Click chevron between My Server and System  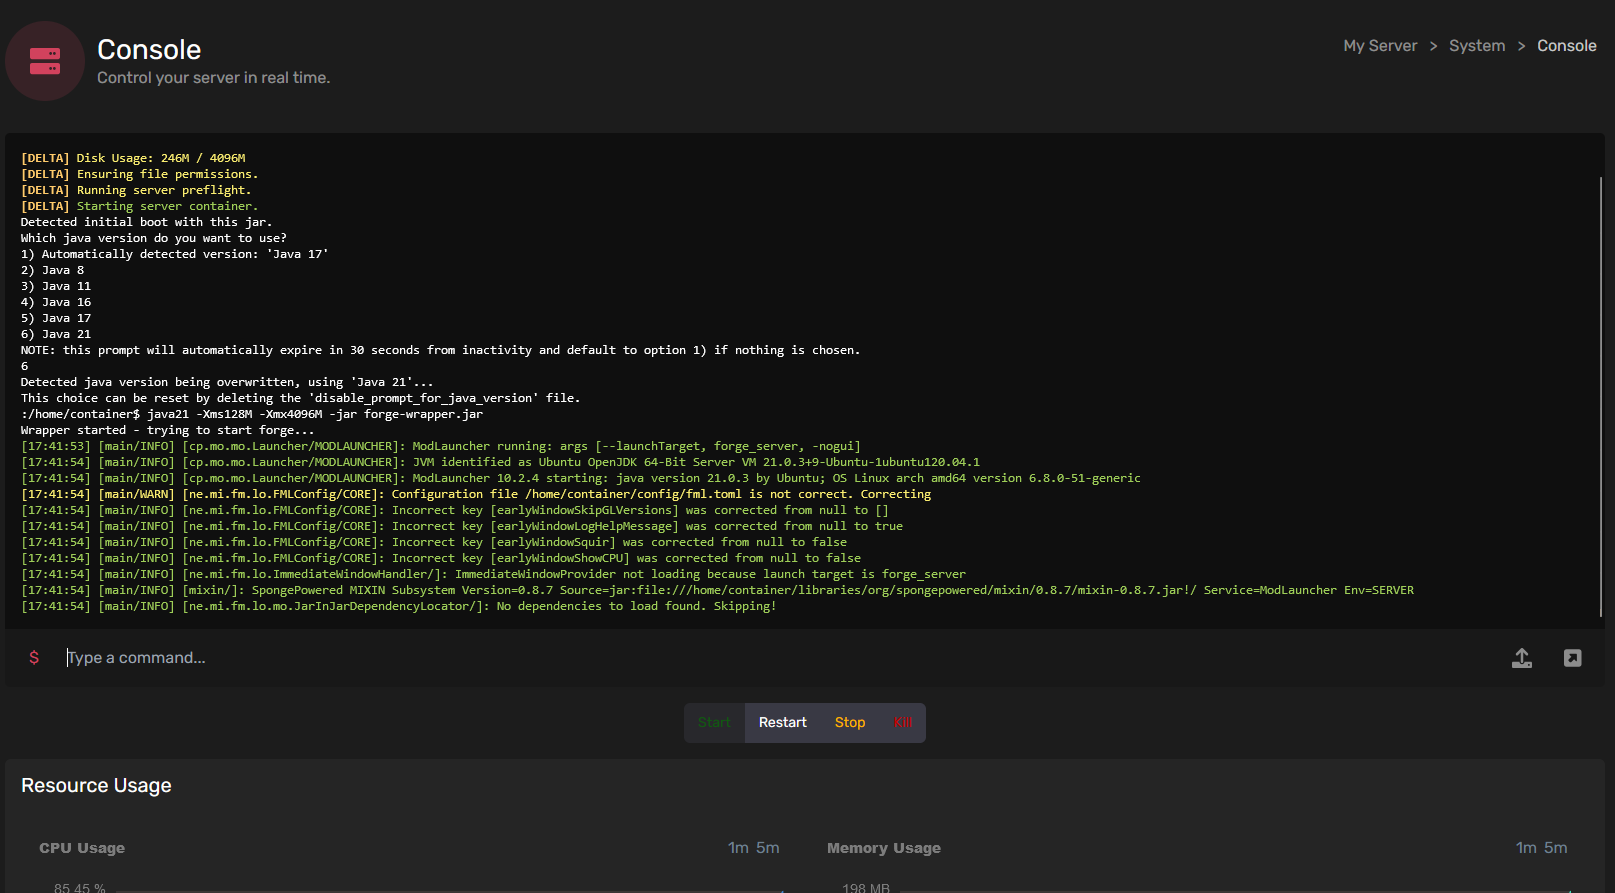coord(1433,46)
